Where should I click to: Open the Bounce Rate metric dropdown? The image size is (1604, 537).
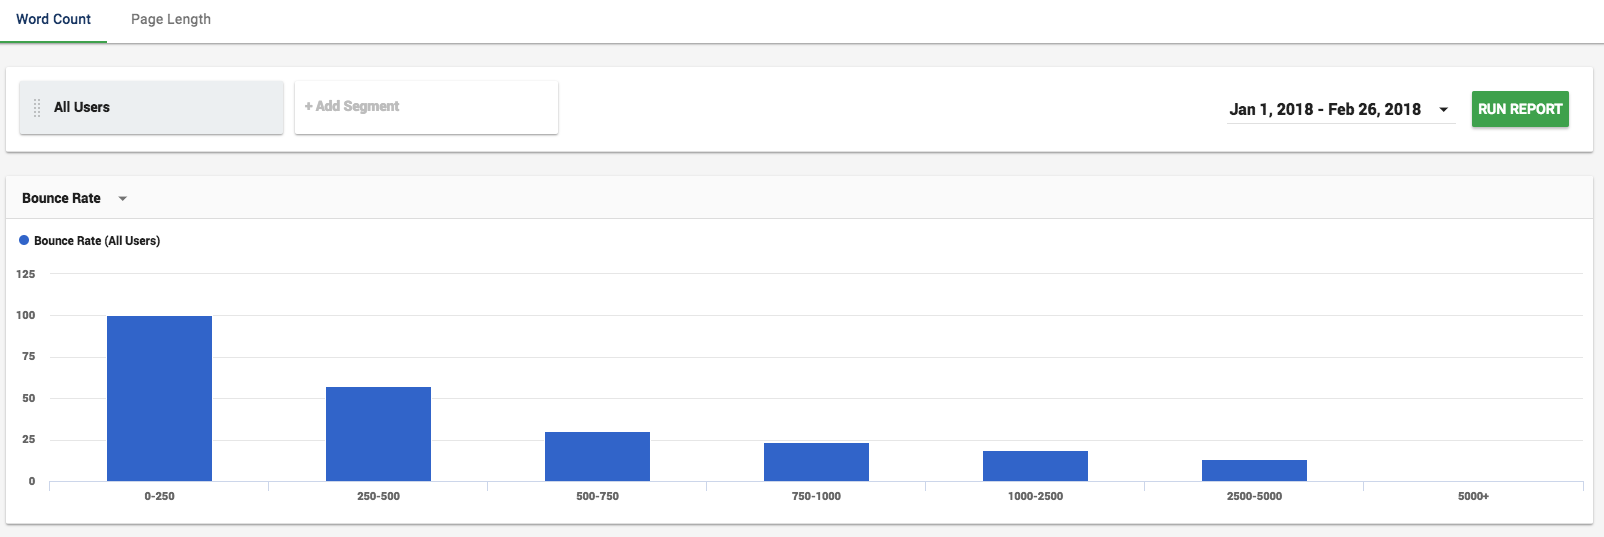coord(75,198)
